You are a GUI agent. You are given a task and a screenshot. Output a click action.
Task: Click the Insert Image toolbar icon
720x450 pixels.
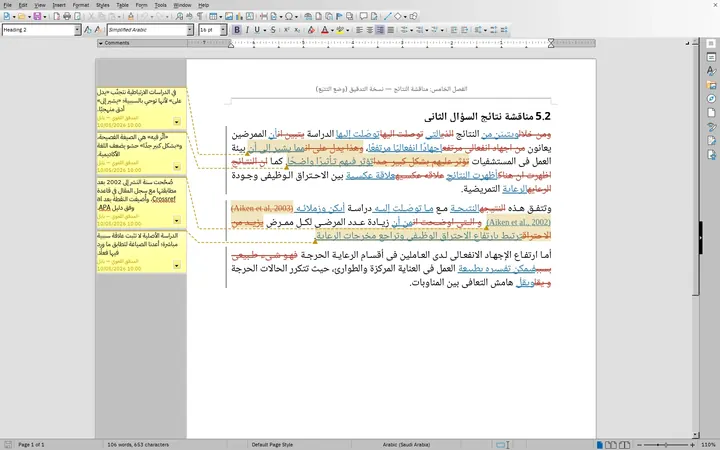pyautogui.click(x=229, y=17)
